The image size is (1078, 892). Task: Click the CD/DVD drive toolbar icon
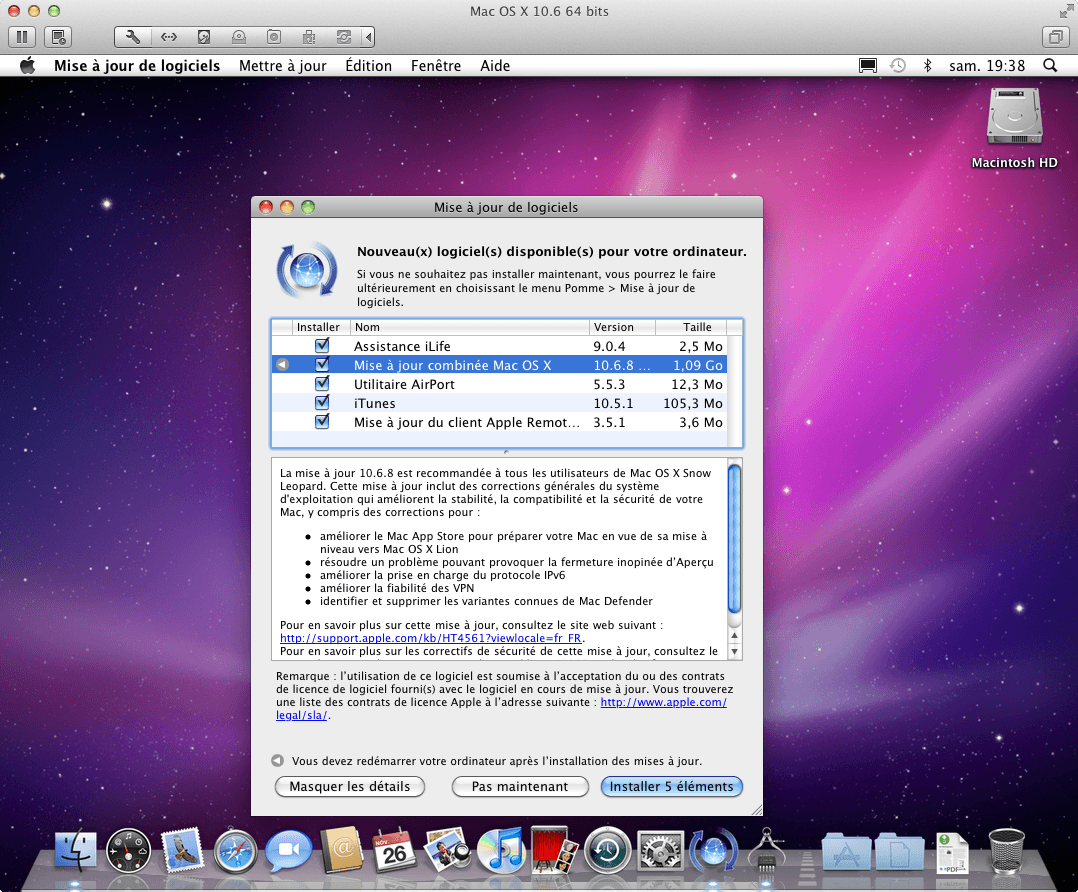coord(239,37)
